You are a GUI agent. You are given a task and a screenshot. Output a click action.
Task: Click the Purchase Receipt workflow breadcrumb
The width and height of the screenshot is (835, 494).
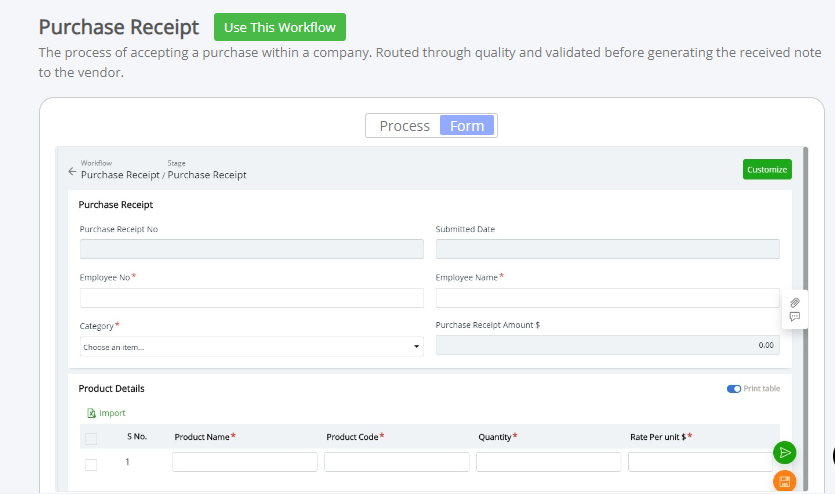(120, 175)
